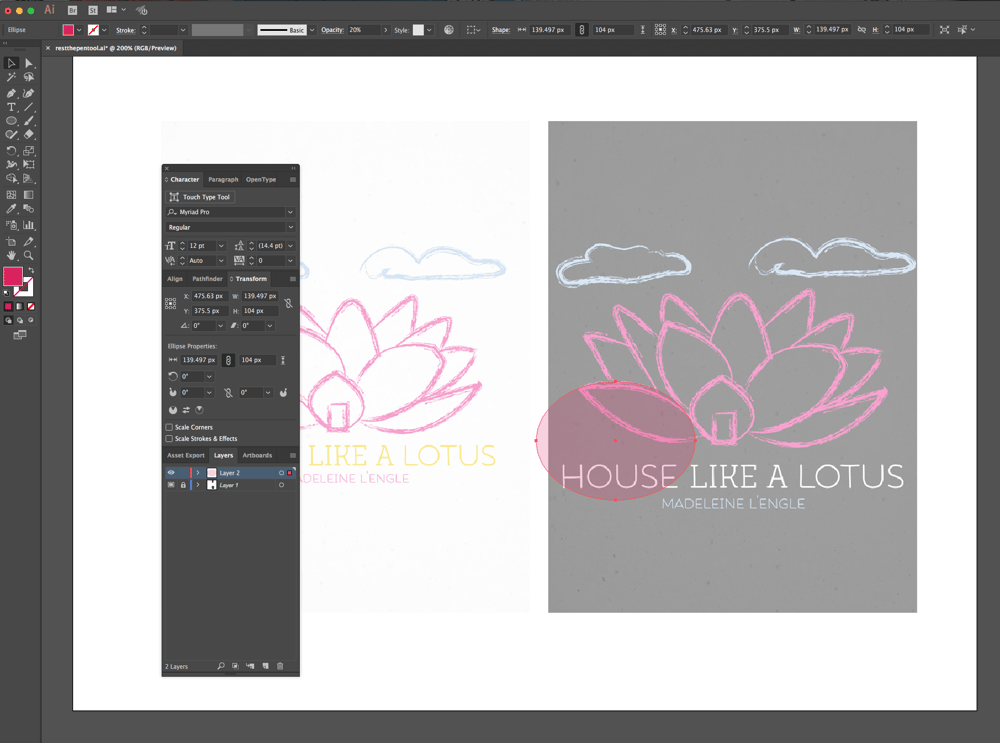Switch to the Pathfinder tab
The width and height of the screenshot is (1000, 743).
pyautogui.click(x=207, y=279)
